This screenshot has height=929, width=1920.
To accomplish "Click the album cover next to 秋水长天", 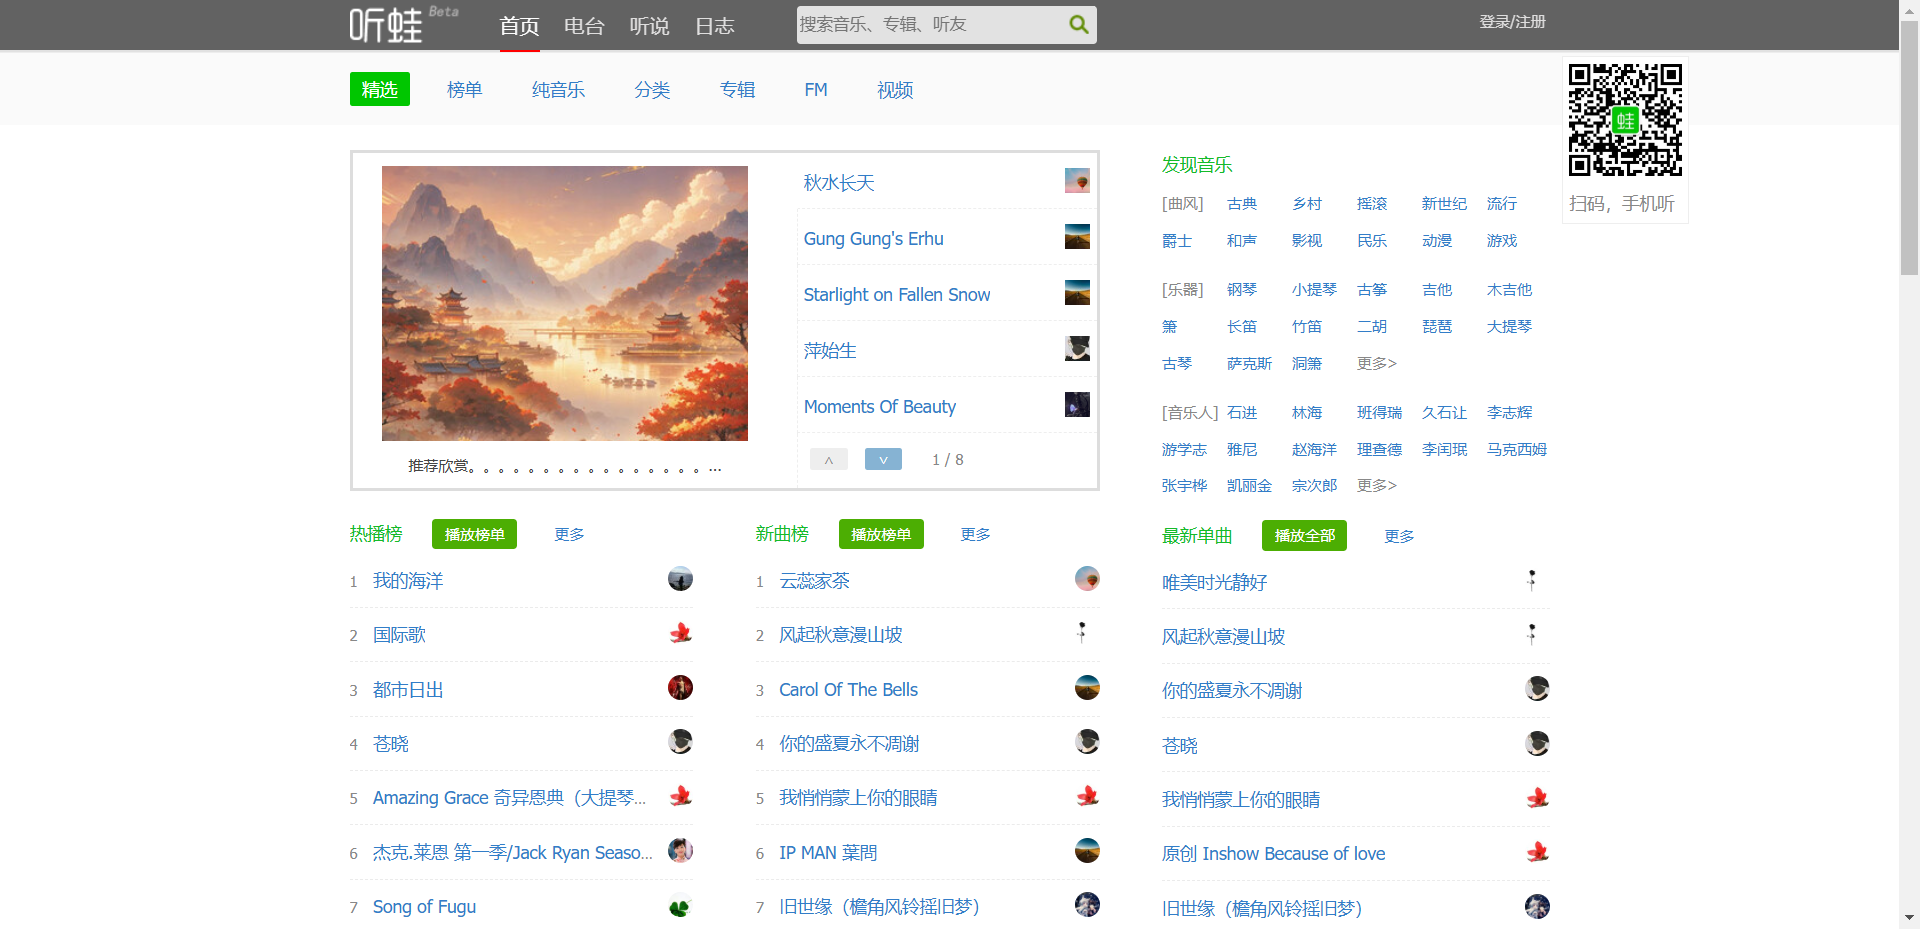I will pos(1077,181).
